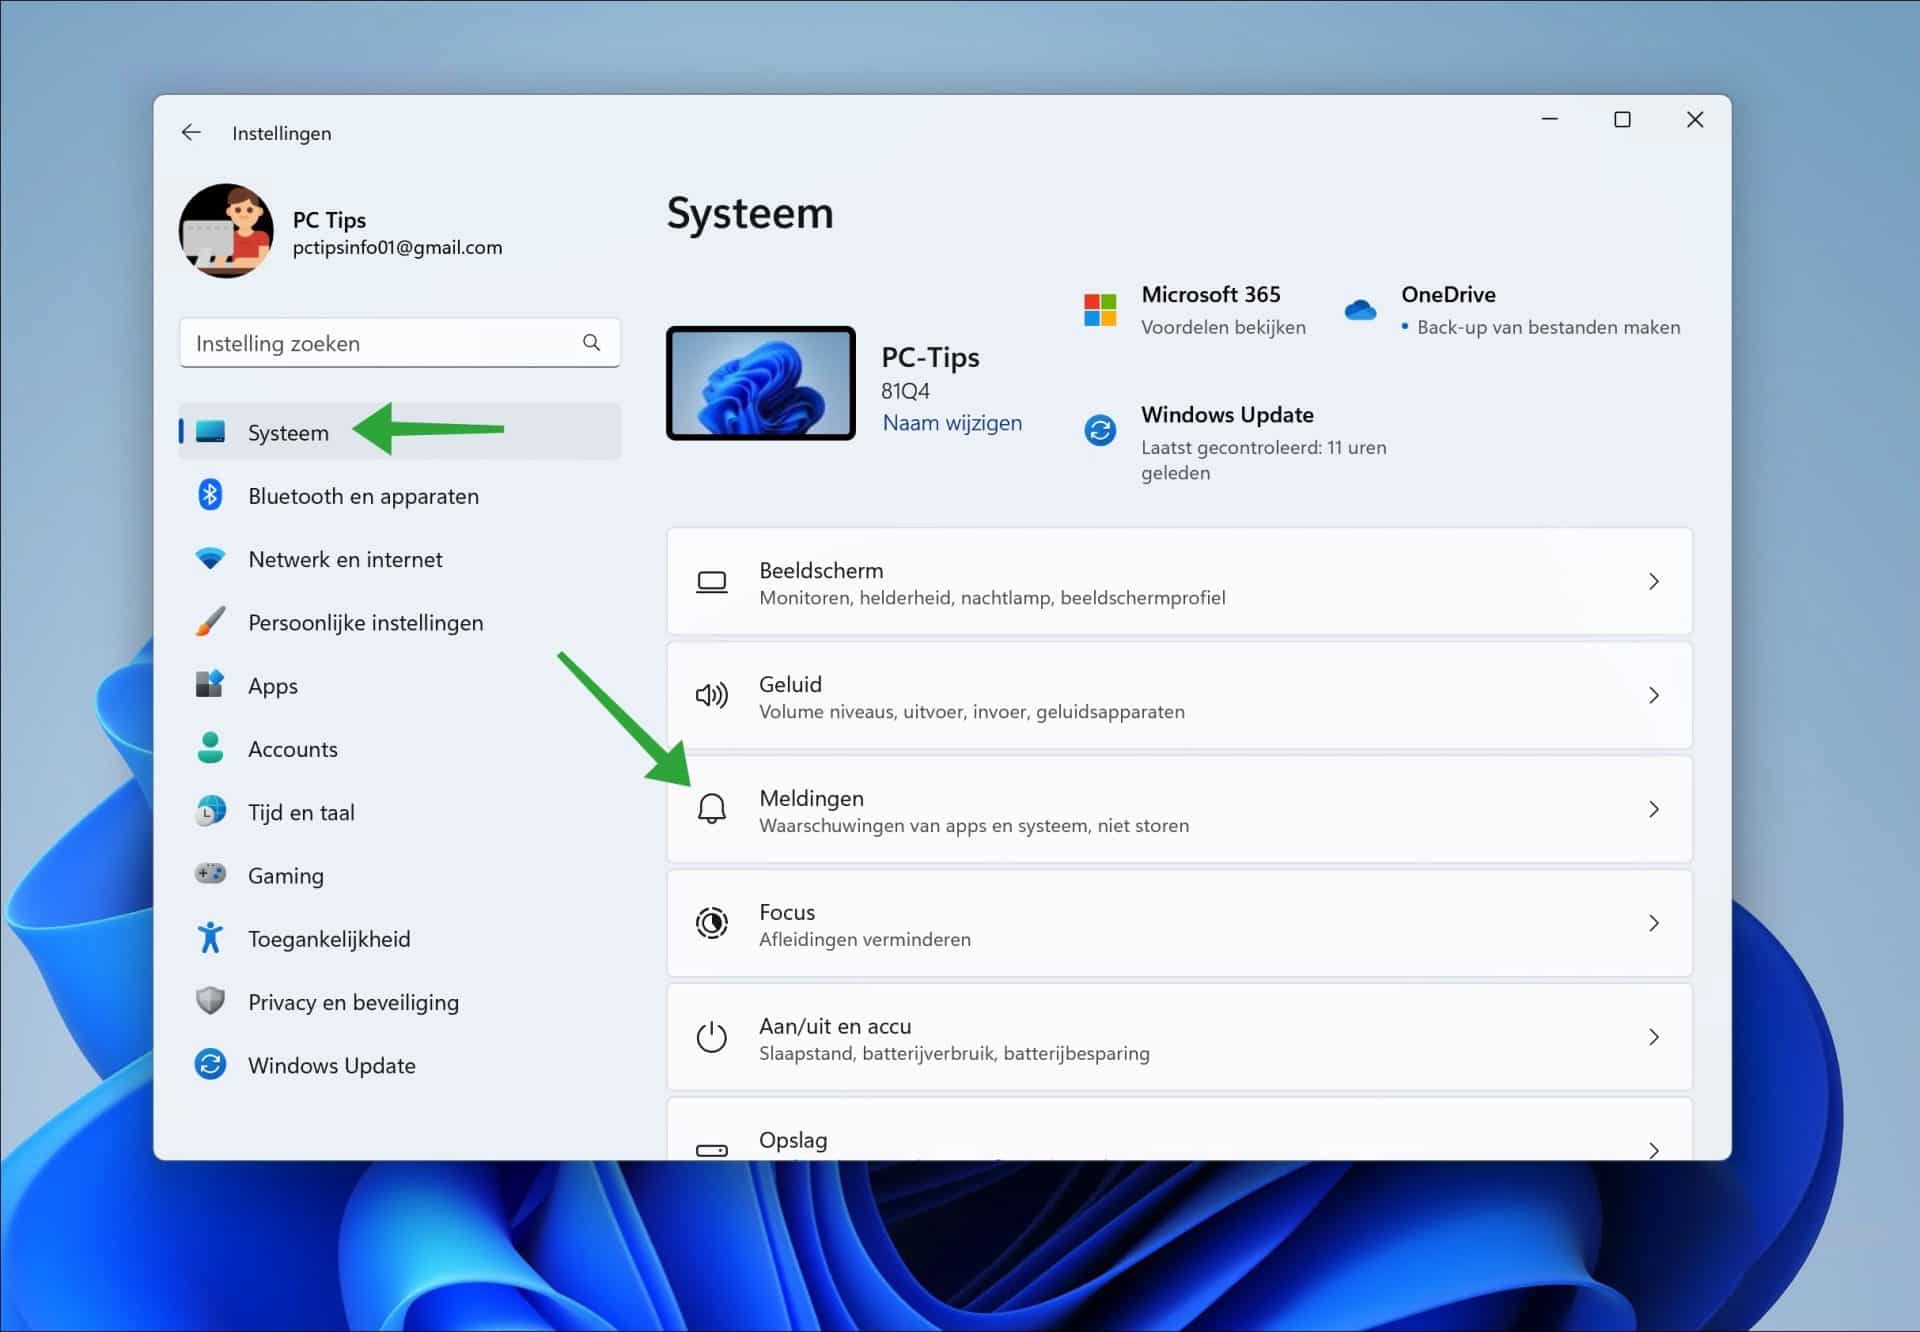This screenshot has width=1920, height=1332.
Task: Click the Beeldscherm monitor icon
Action: 712,581
